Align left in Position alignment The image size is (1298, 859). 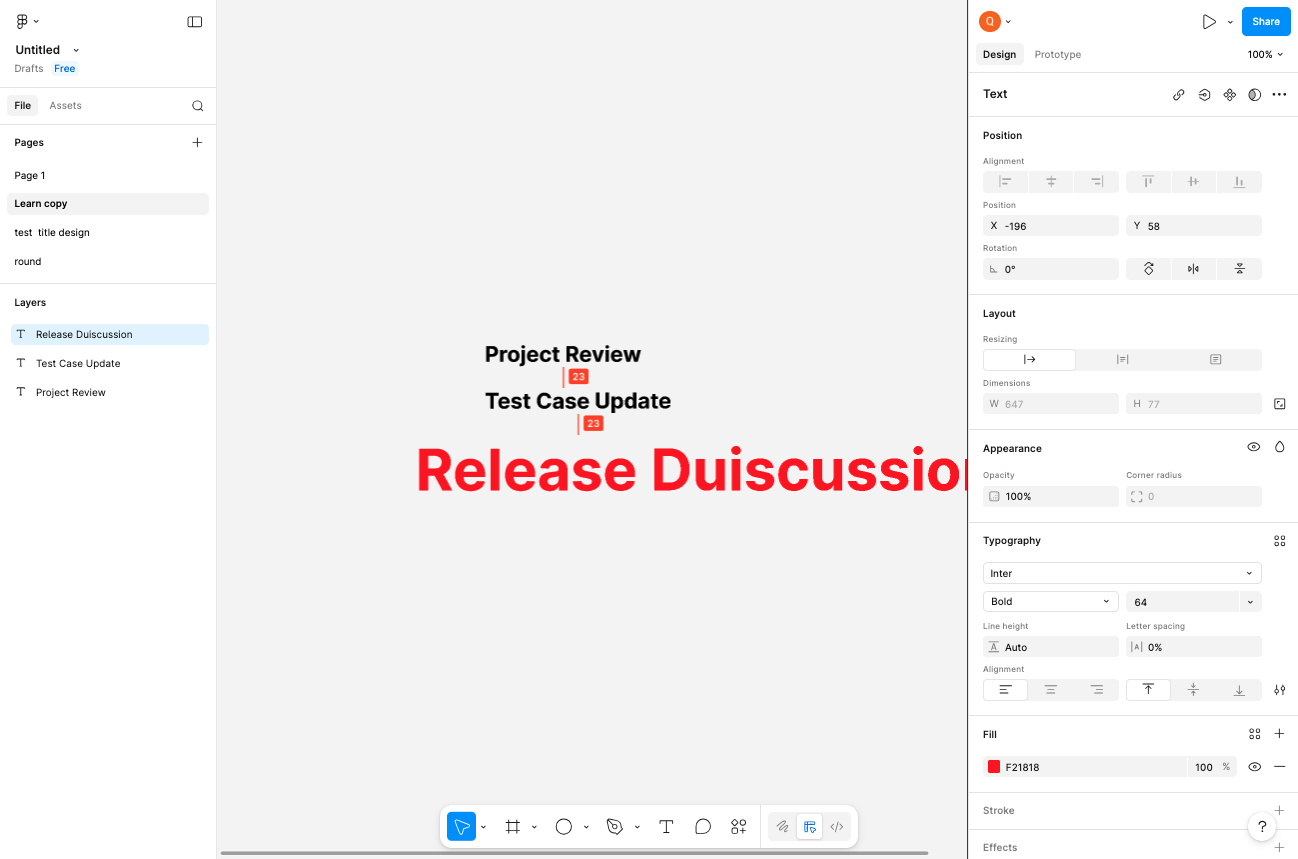coord(1006,182)
